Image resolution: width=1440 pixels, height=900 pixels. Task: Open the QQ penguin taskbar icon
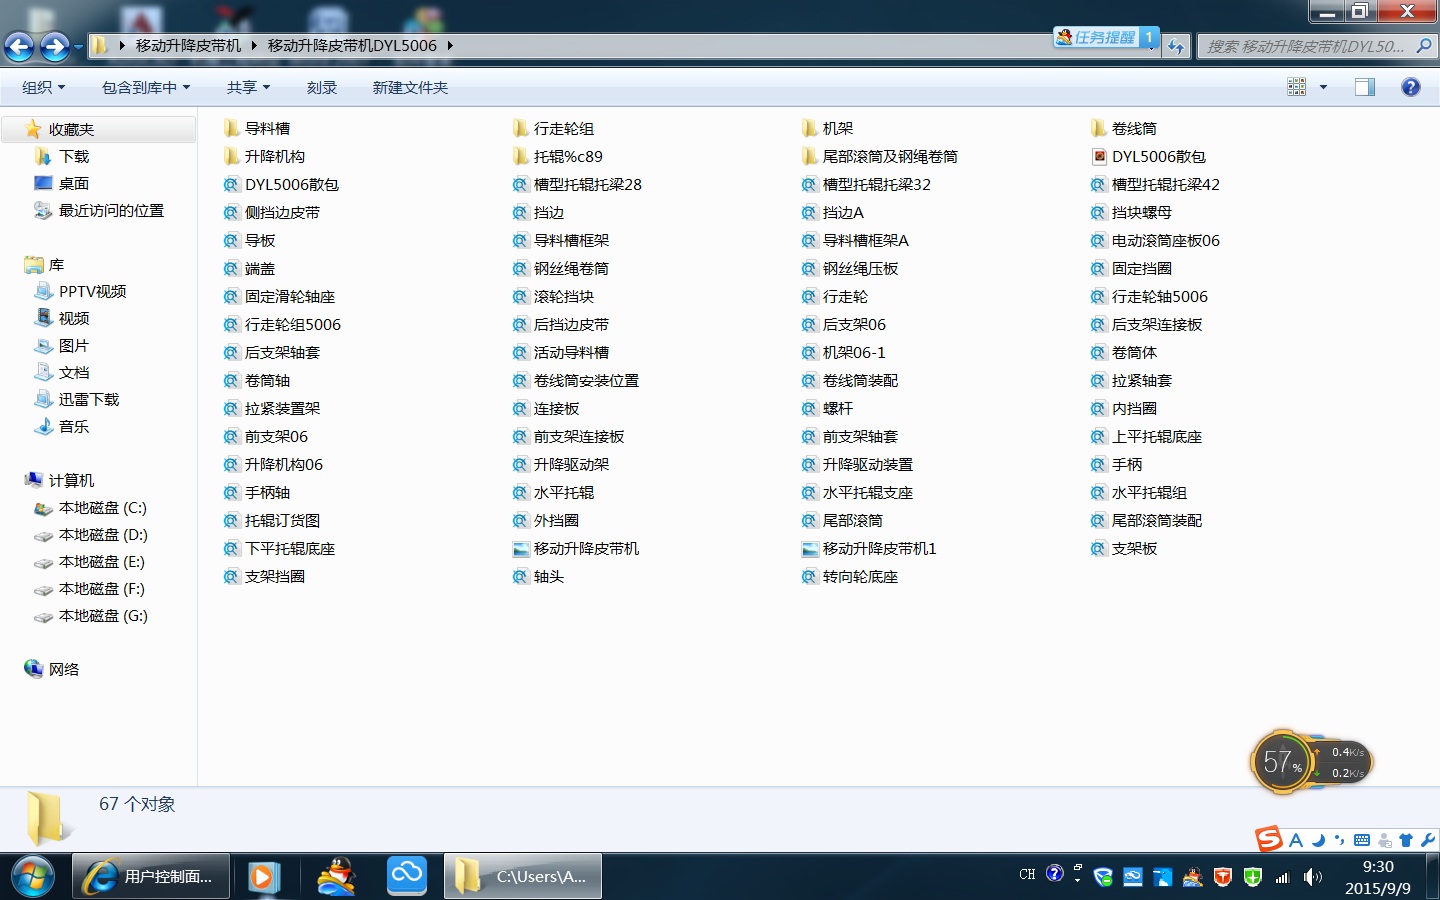(x=337, y=877)
